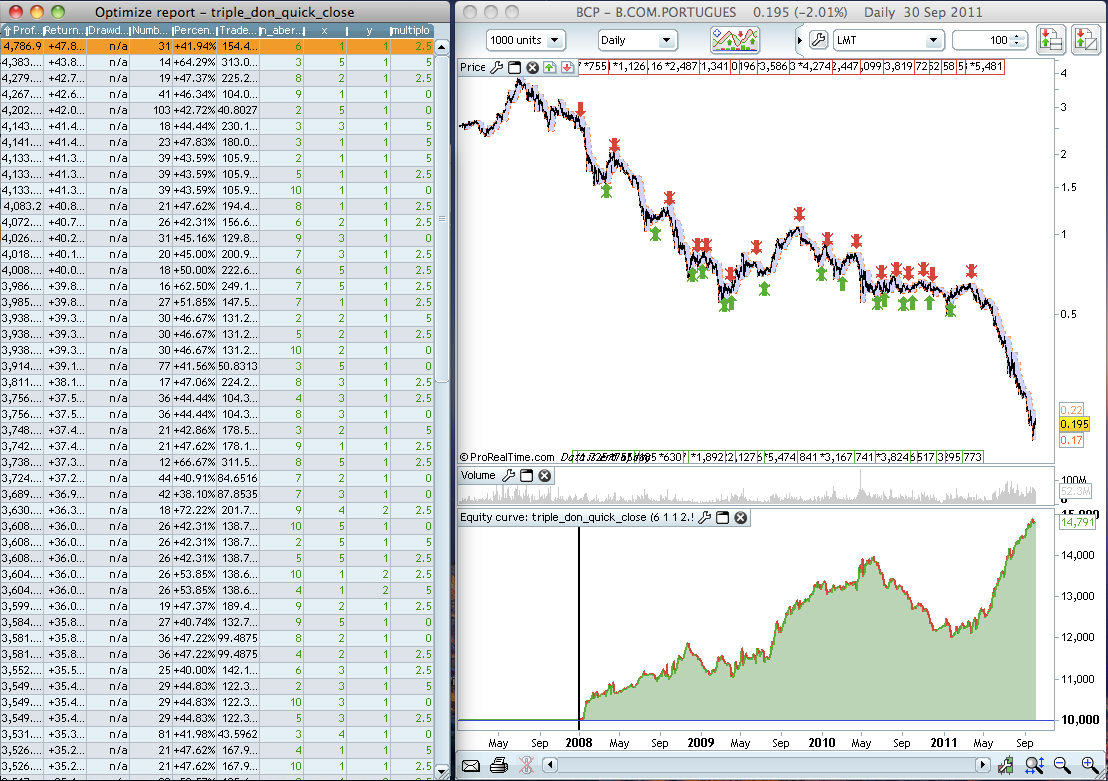Click the yellow 0.195 current price label
This screenshot has height=781, width=1108.
click(x=1074, y=425)
